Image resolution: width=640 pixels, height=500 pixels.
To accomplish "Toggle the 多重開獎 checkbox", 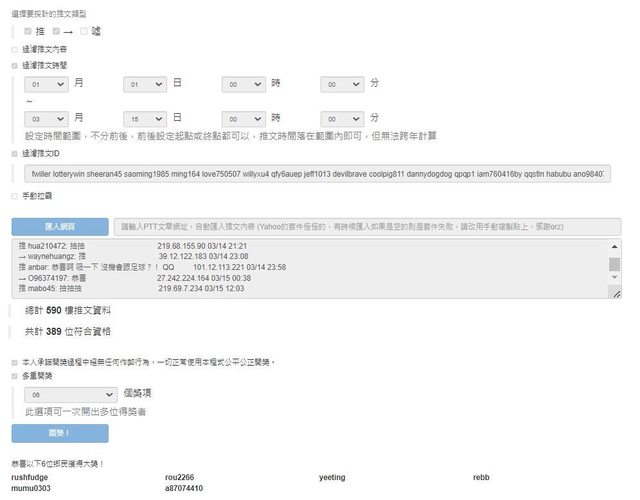I will click(14, 377).
